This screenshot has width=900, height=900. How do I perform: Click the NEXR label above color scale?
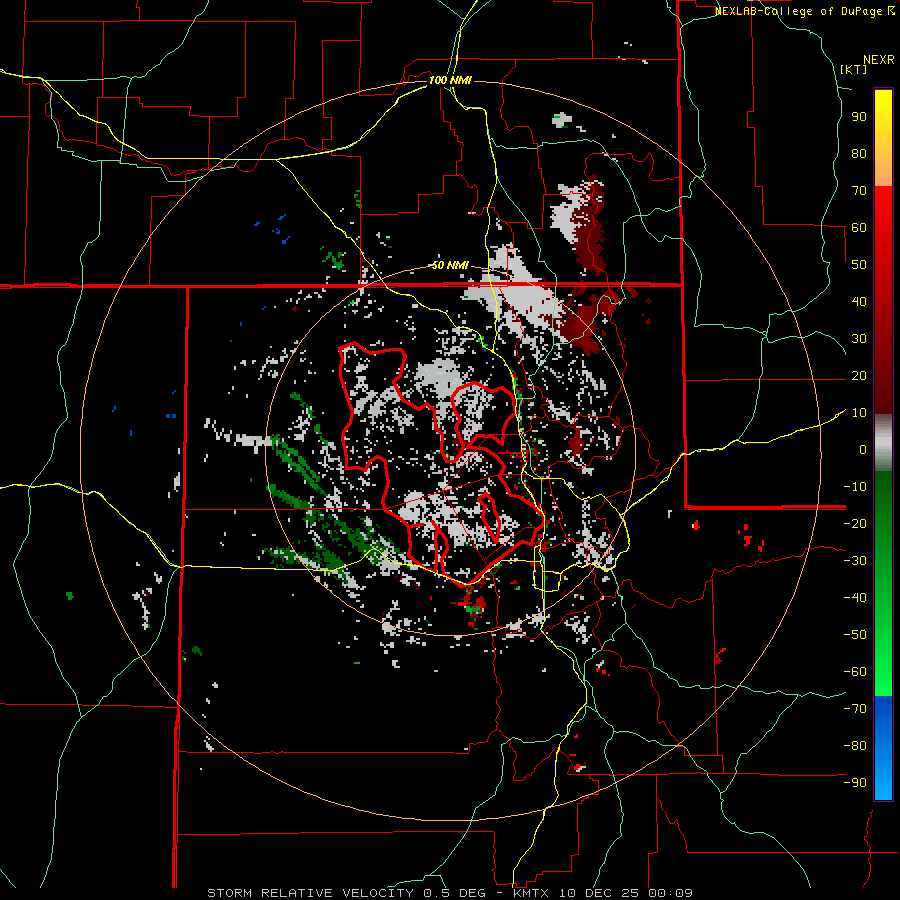(x=879, y=60)
